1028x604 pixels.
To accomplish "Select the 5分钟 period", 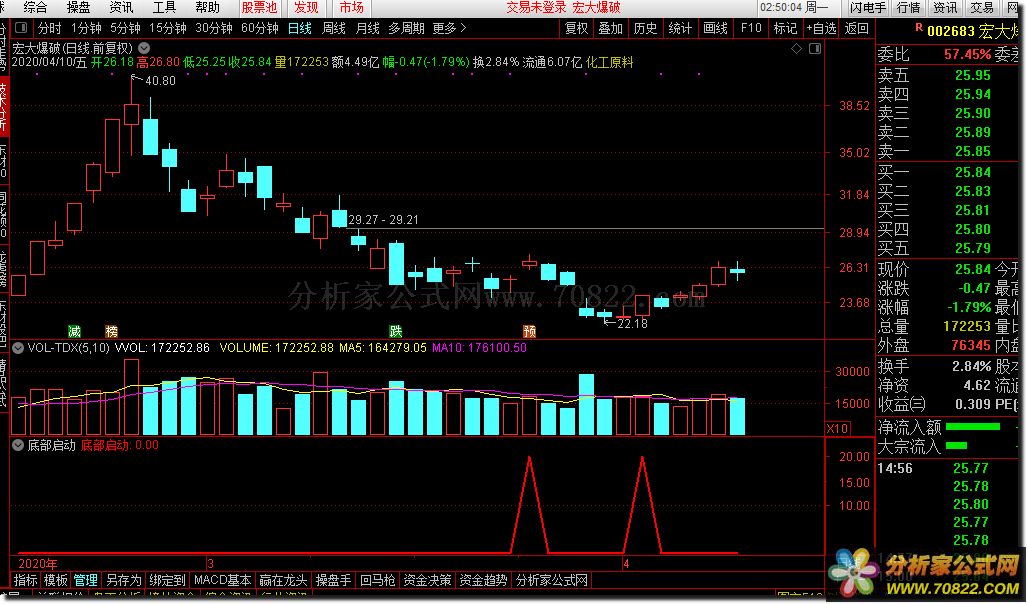I will (x=125, y=28).
